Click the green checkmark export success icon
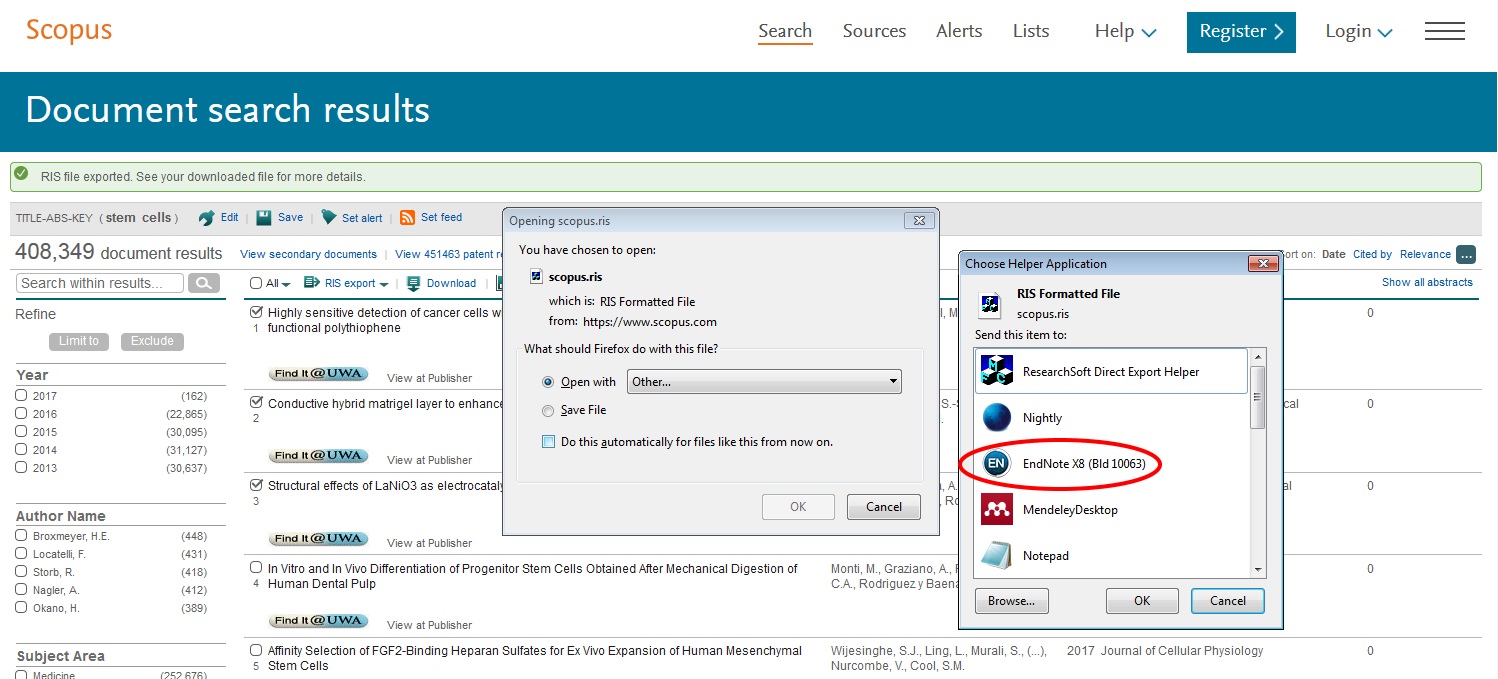This screenshot has width=1498, height=679. [x=22, y=174]
